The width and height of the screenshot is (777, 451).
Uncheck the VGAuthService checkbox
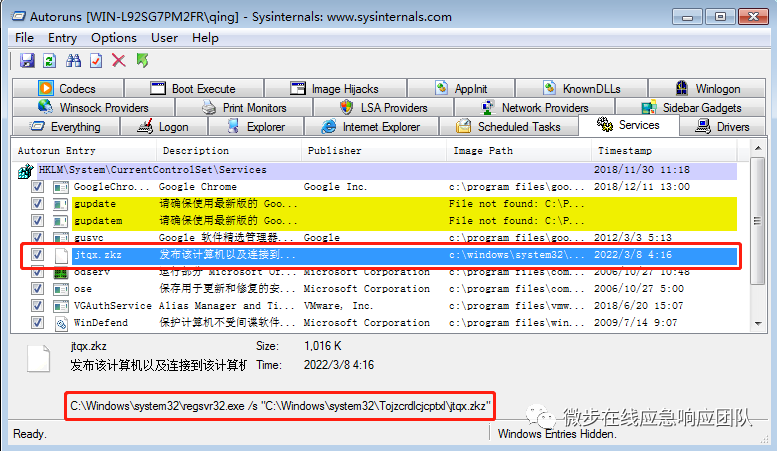pos(37,306)
